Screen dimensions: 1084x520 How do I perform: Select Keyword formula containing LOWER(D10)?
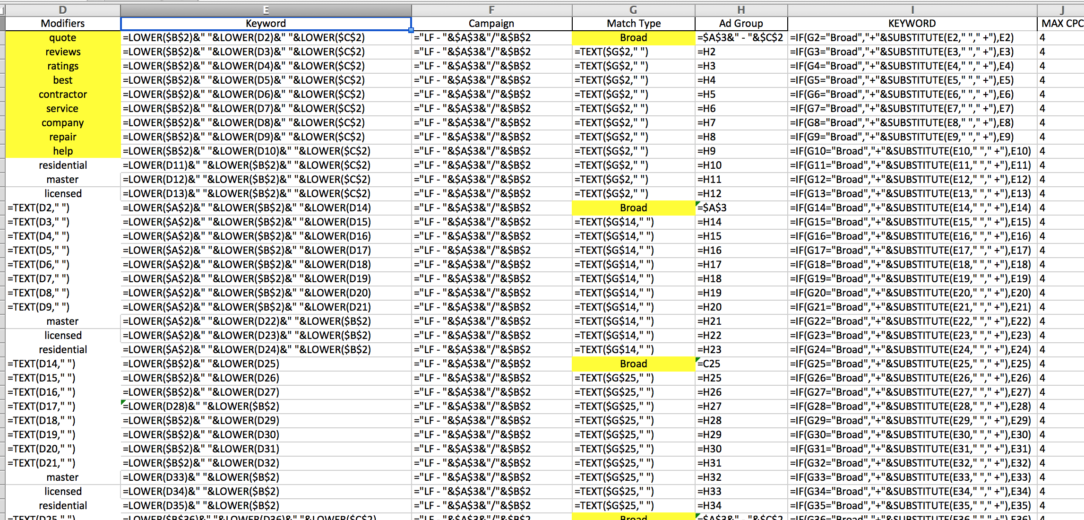pos(265,151)
